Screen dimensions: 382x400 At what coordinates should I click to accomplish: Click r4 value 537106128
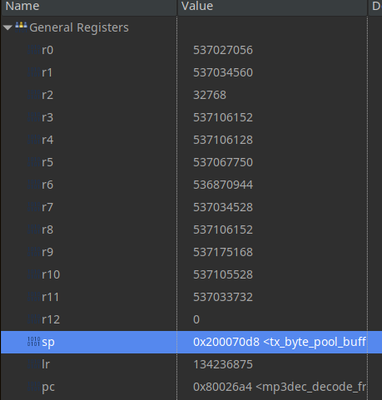(223, 140)
